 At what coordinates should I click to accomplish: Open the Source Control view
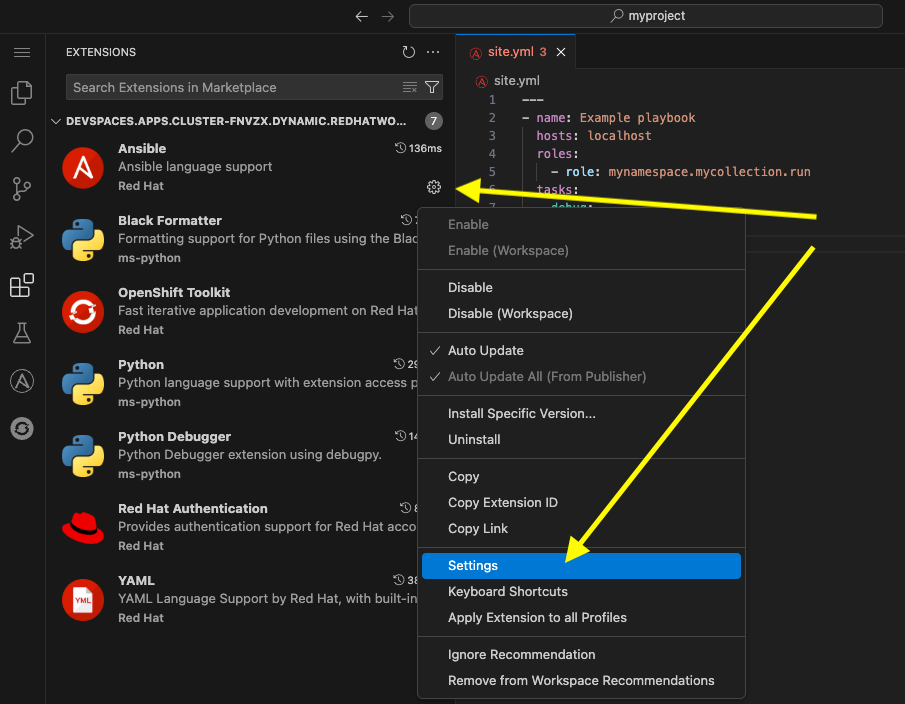pos(22,188)
